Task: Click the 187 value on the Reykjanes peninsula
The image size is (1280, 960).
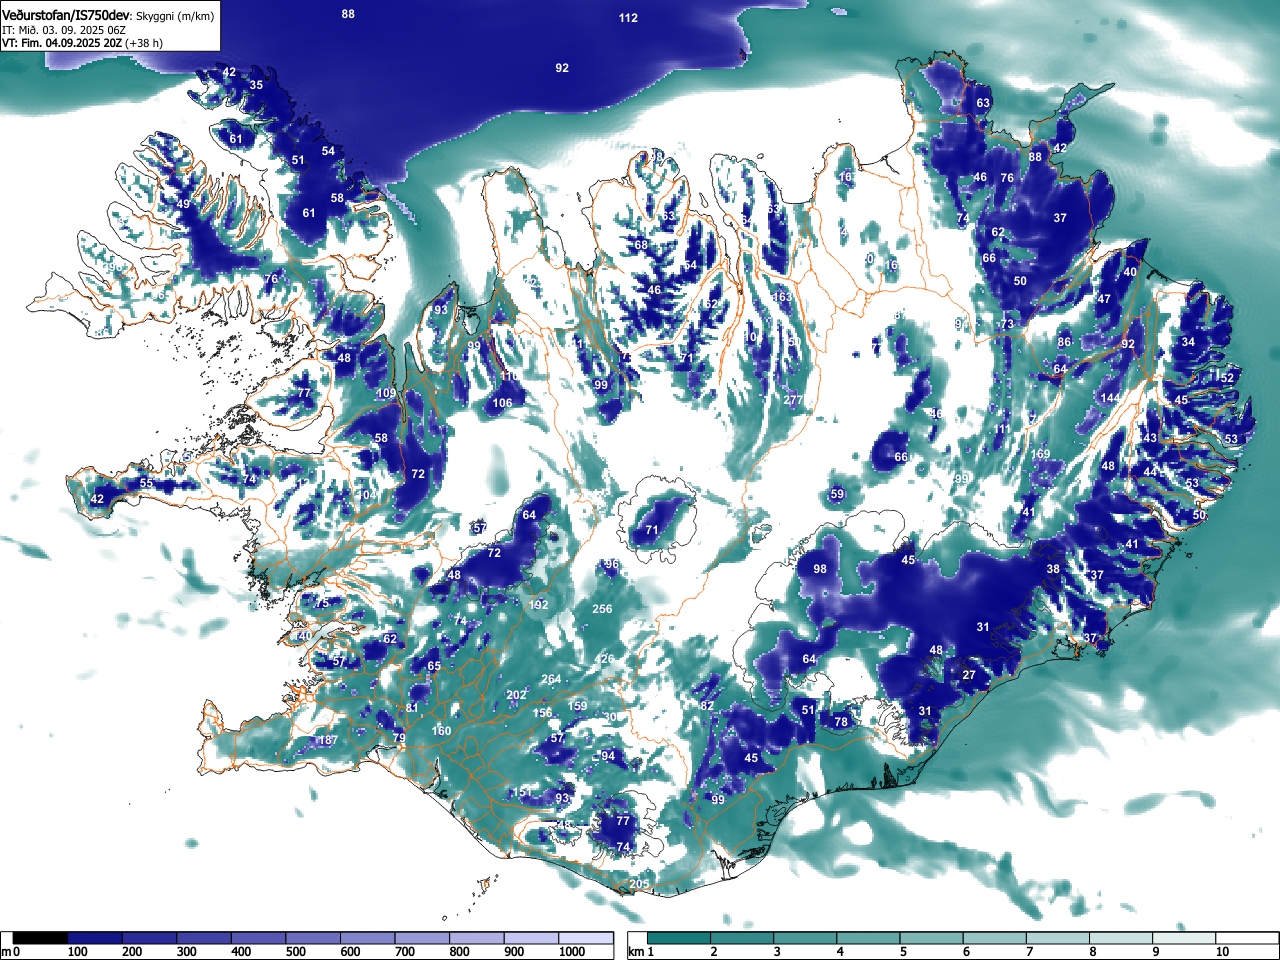Action: 328,740
